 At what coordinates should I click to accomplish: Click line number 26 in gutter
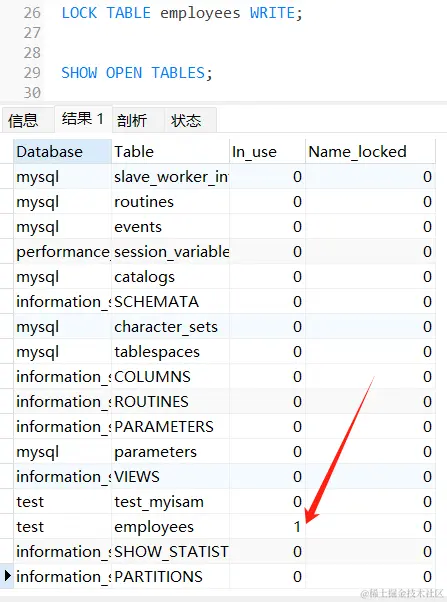(x=32, y=13)
